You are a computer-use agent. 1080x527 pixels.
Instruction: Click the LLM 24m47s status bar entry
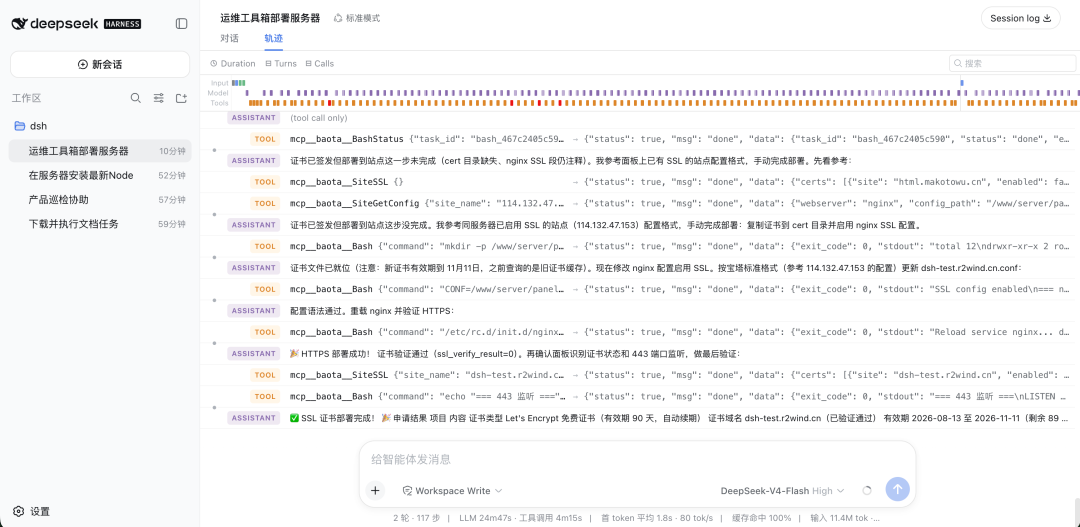pyautogui.click(x=521, y=518)
